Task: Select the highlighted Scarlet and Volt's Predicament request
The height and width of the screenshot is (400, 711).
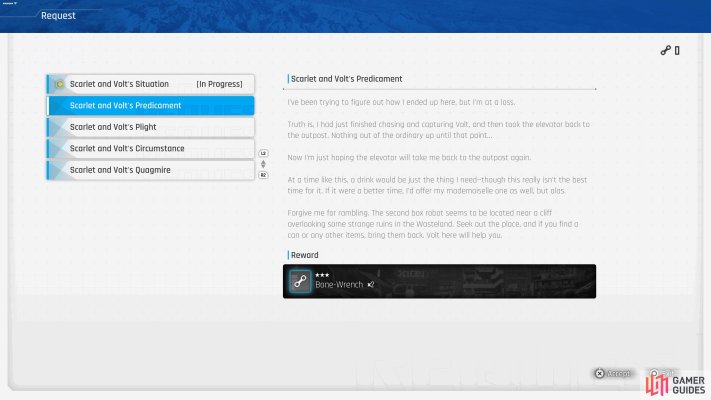Action: [x=151, y=105]
